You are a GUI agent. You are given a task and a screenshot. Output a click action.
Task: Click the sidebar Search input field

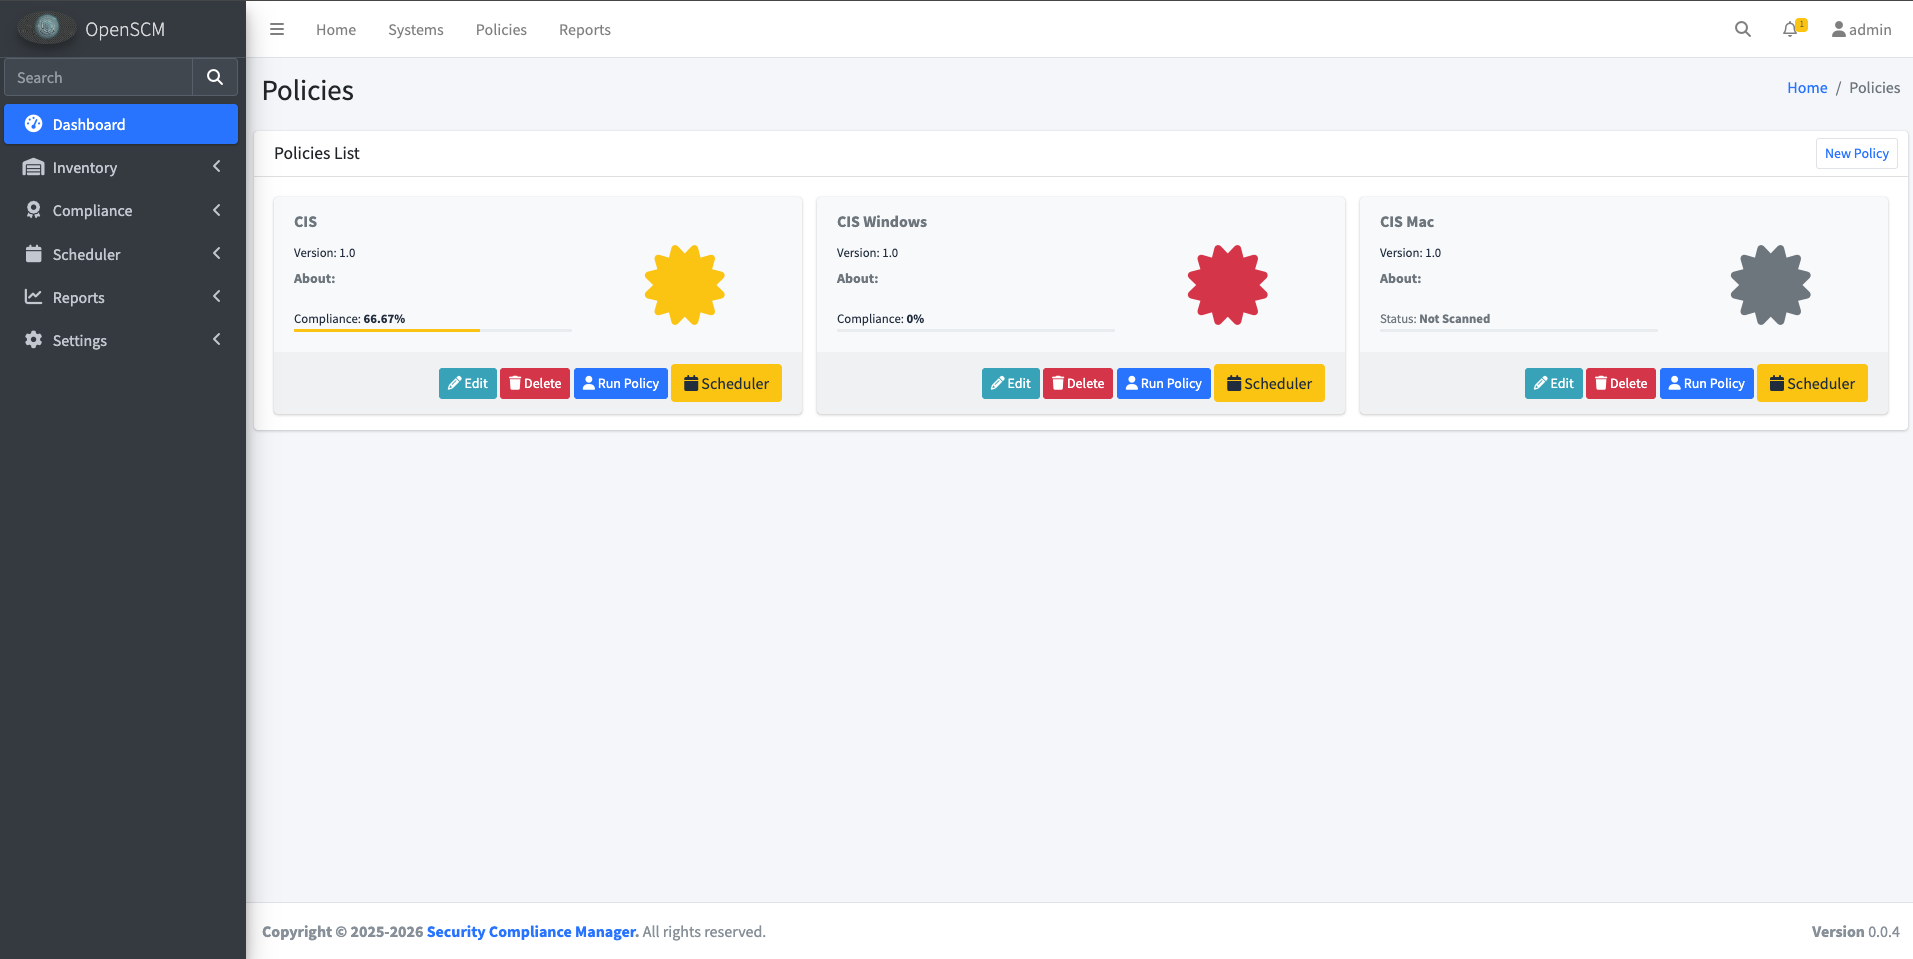coord(98,77)
